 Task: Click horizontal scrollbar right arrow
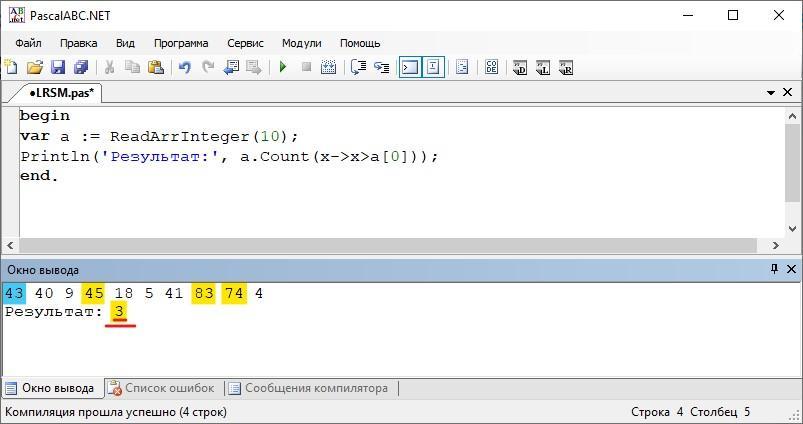[x=775, y=245]
